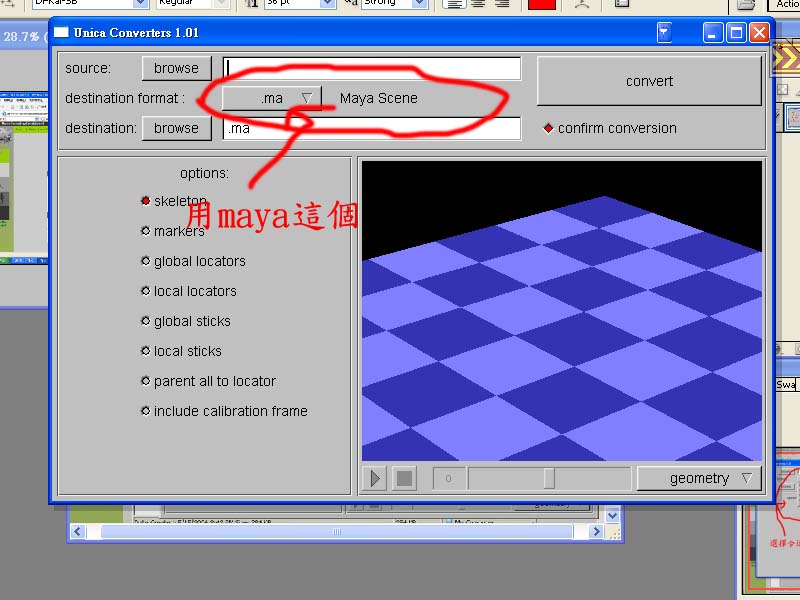Click the background window's horizontal scrollbar thumb
Image resolution: width=800 pixels, height=600 pixels.
coord(337,531)
